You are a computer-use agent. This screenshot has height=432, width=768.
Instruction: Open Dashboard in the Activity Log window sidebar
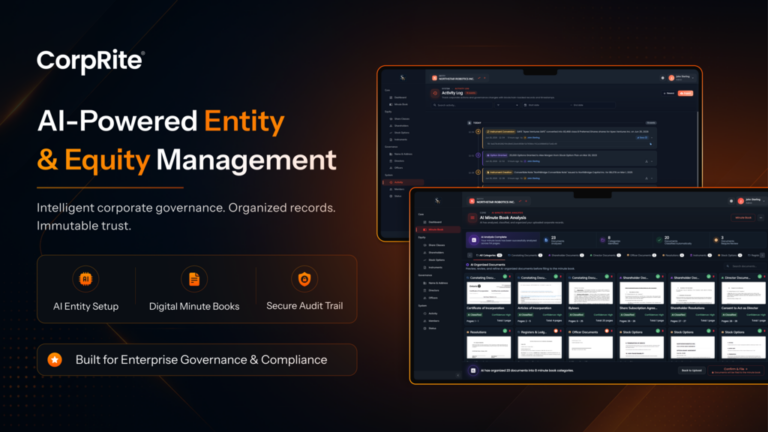(398, 97)
